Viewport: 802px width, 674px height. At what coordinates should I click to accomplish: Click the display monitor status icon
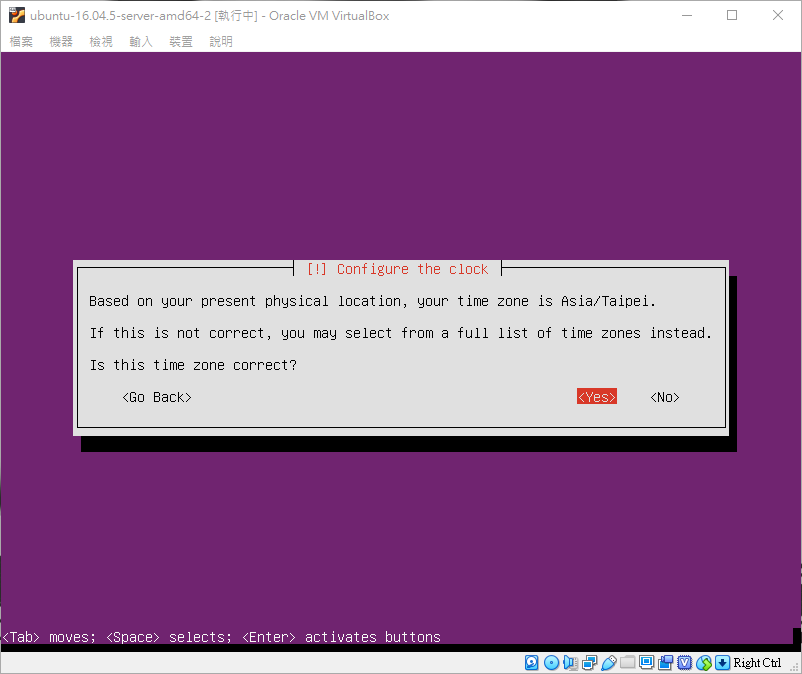(x=647, y=663)
